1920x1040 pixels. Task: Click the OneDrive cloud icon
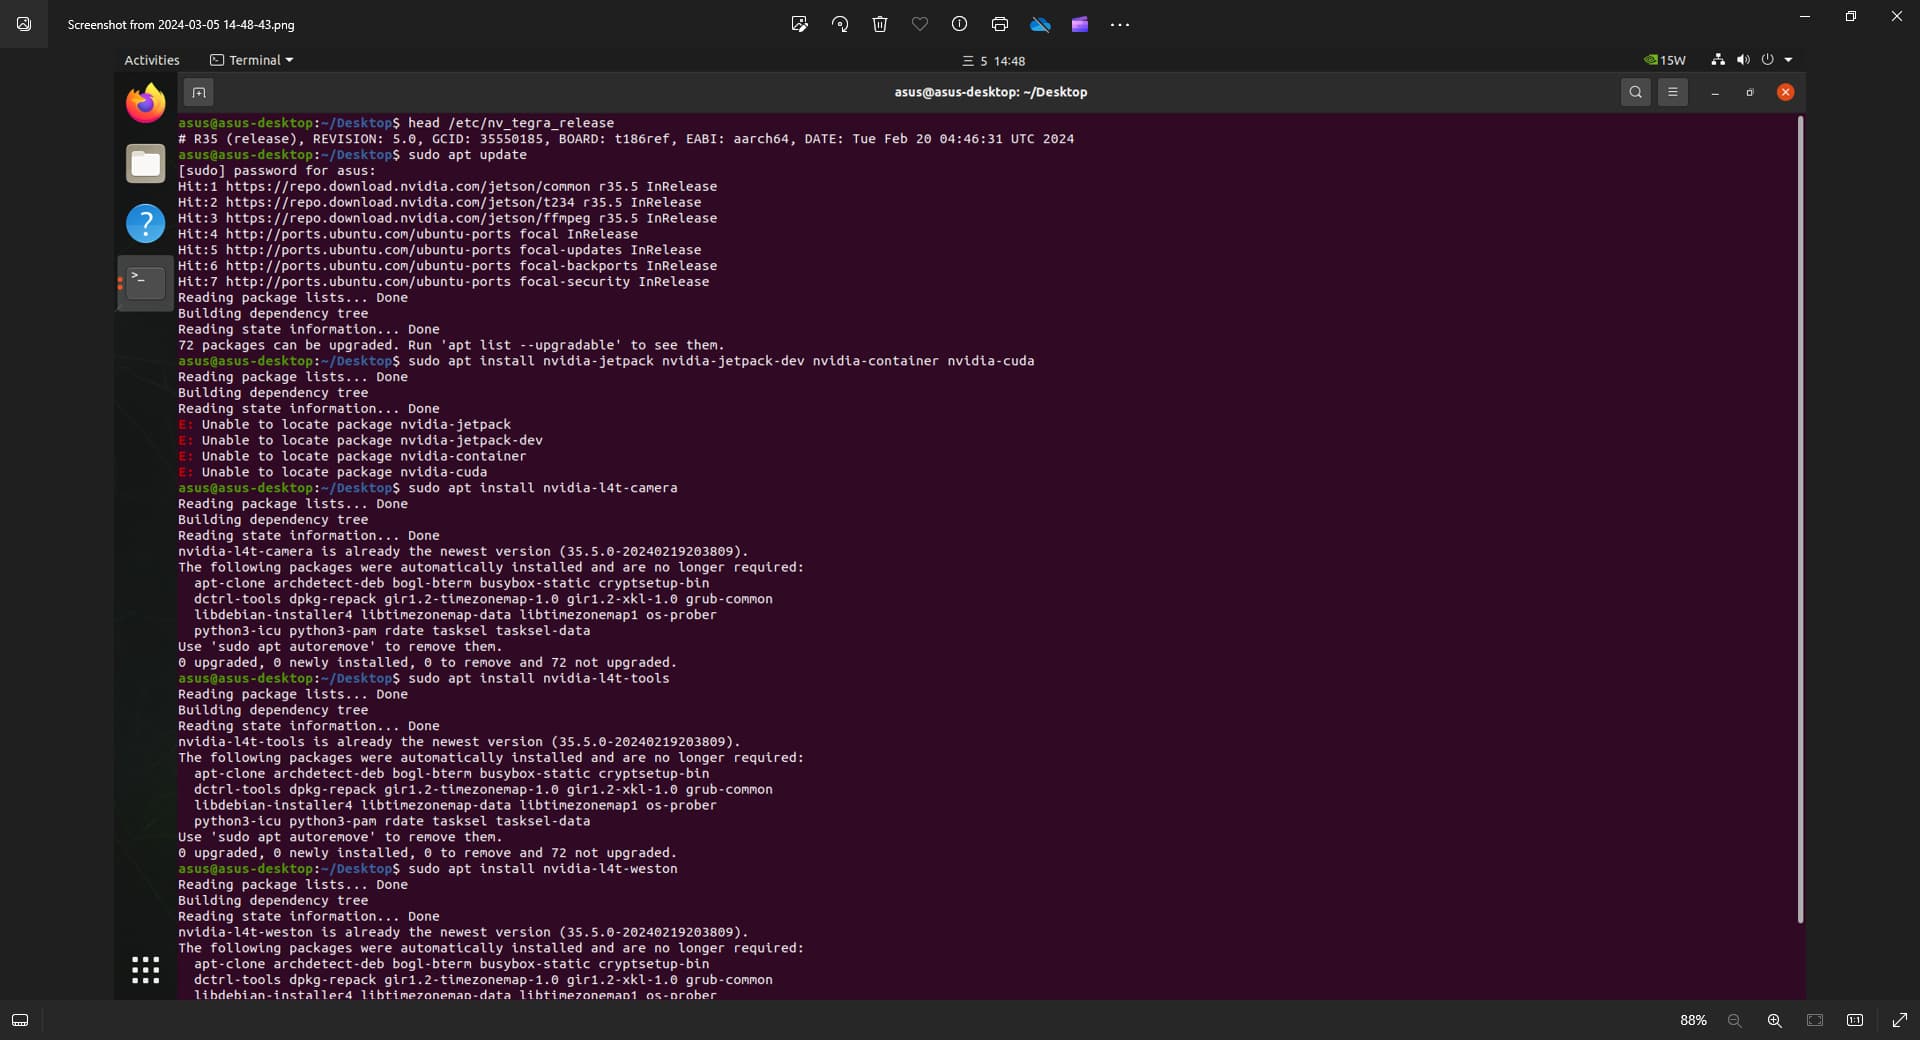pyautogui.click(x=1040, y=24)
